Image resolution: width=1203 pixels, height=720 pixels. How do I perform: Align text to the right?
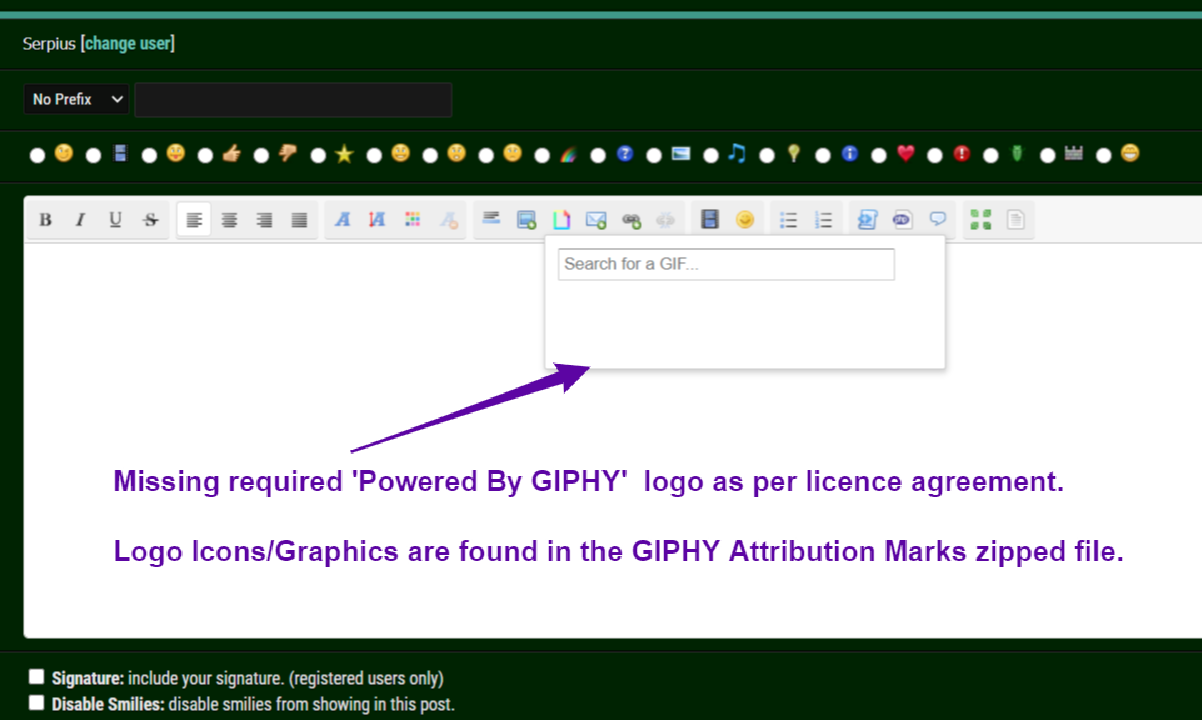coord(264,220)
